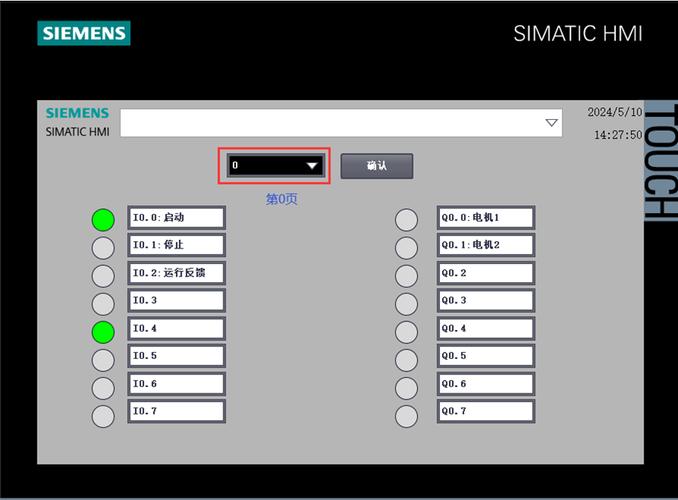Select the I0.1: 停止 label field
This screenshot has width=678, height=500.
point(176,245)
